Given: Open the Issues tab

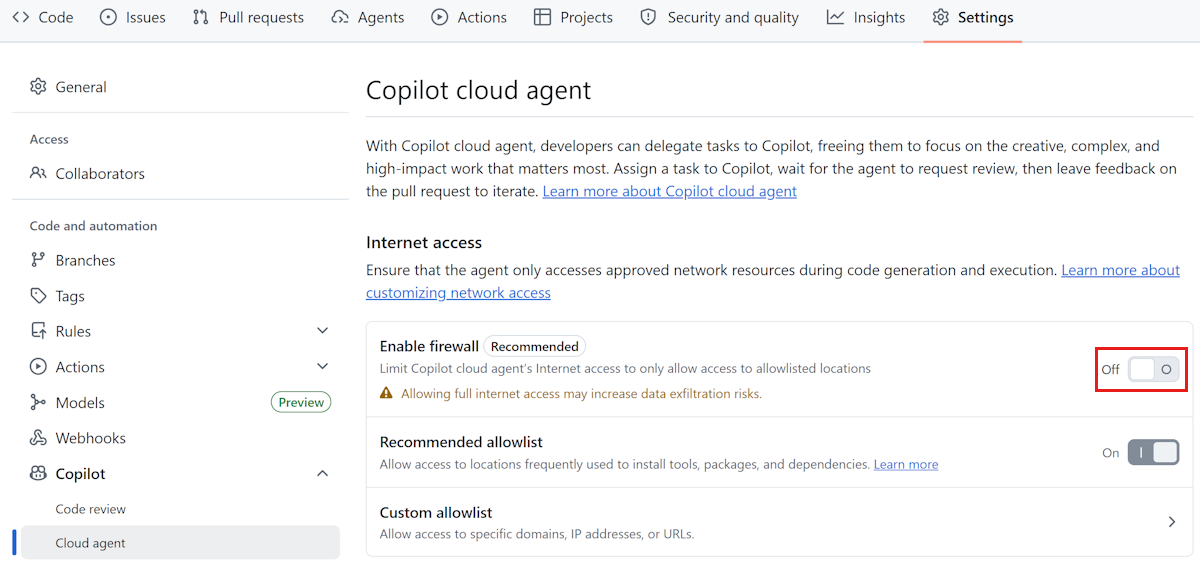Looking at the screenshot, I should pyautogui.click(x=133, y=17).
